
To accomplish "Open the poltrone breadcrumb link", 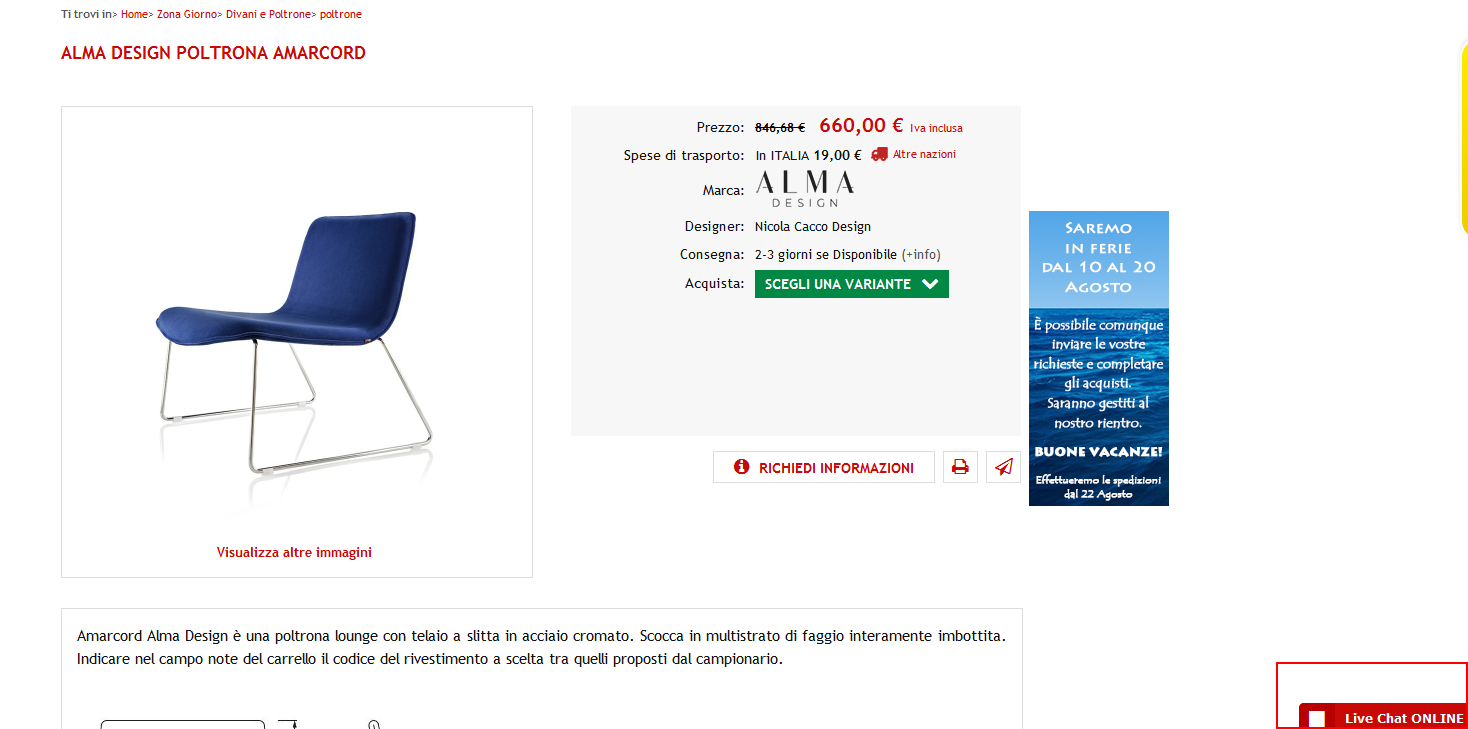I will (341, 14).
